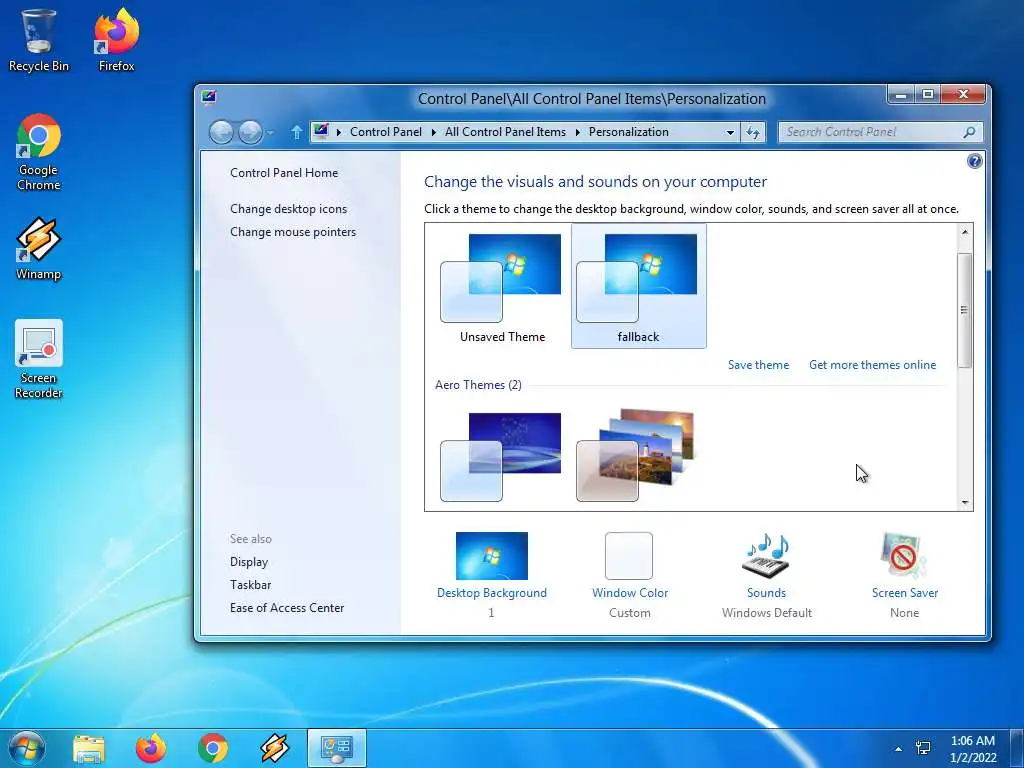Click the 'Windows Default' sound scheme text

click(x=767, y=613)
